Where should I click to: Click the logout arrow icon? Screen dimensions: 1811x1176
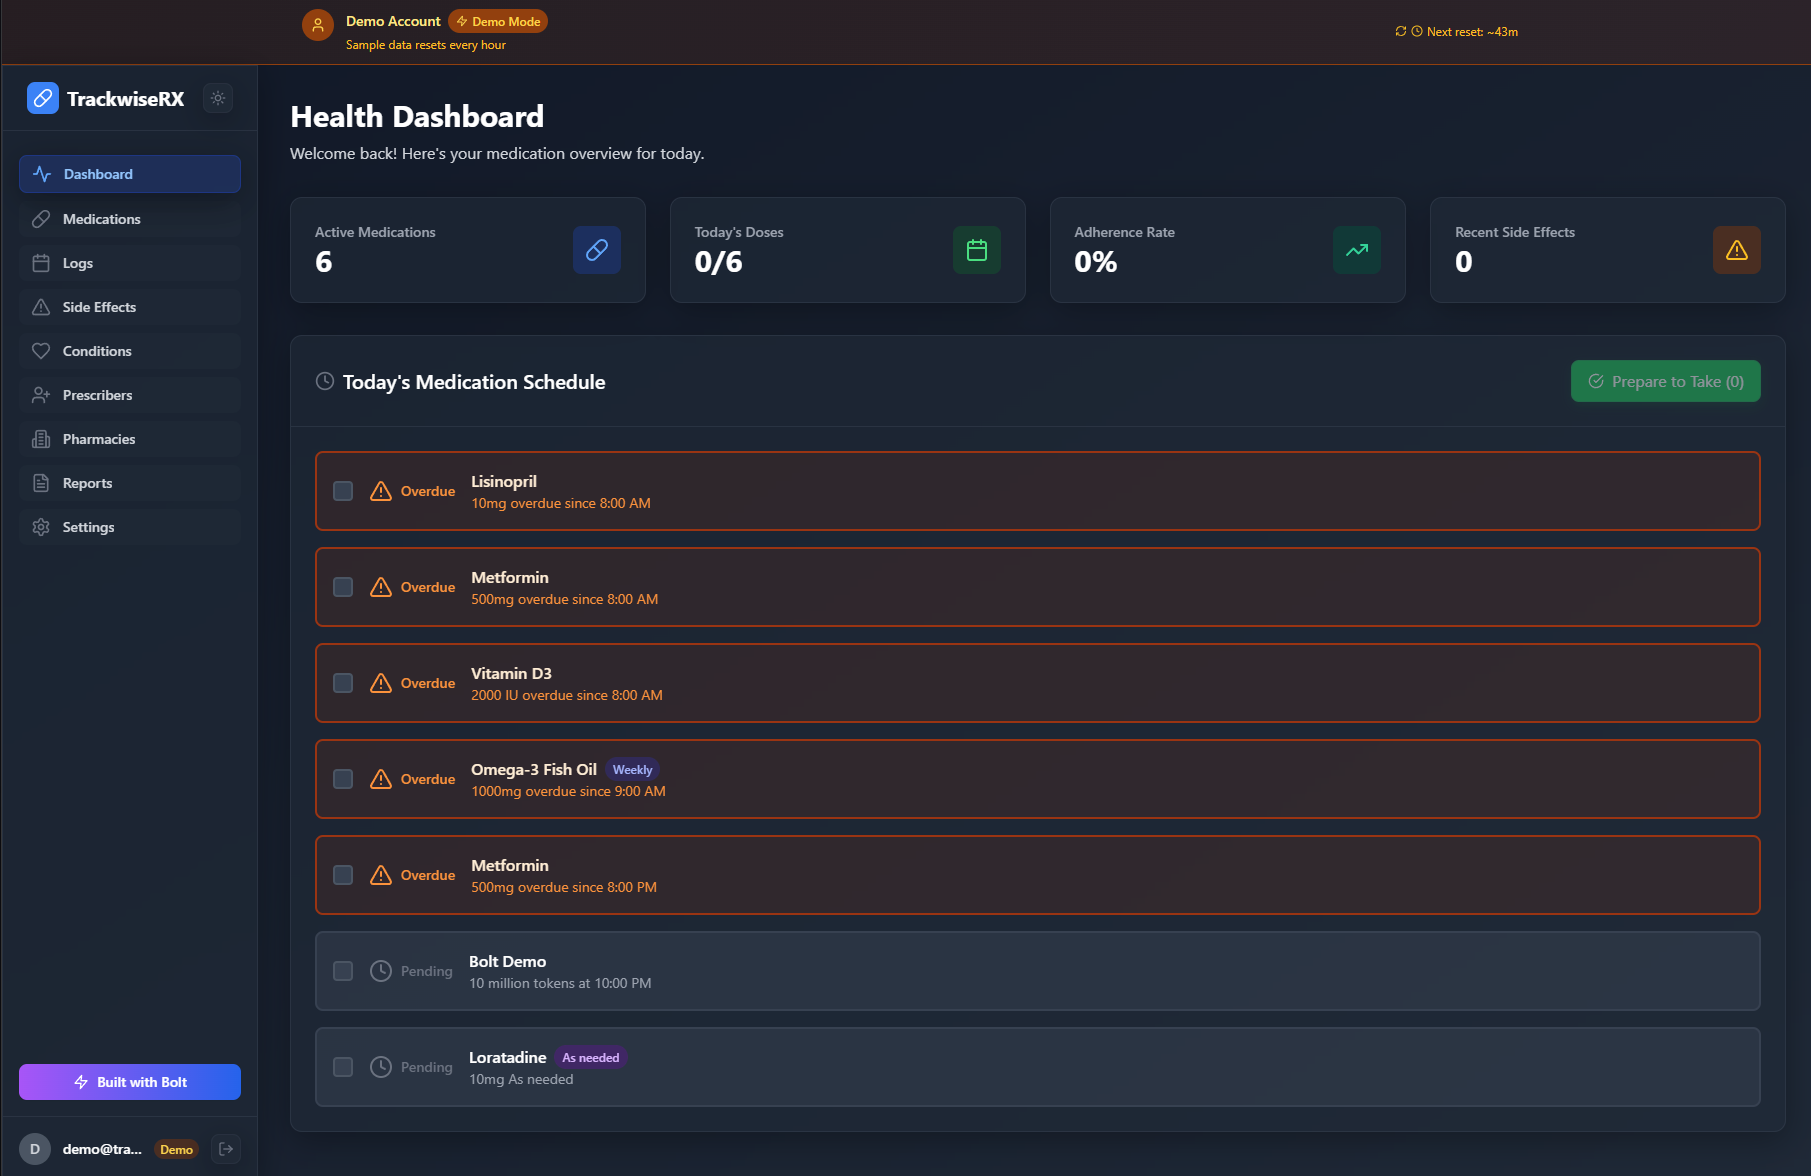(226, 1149)
